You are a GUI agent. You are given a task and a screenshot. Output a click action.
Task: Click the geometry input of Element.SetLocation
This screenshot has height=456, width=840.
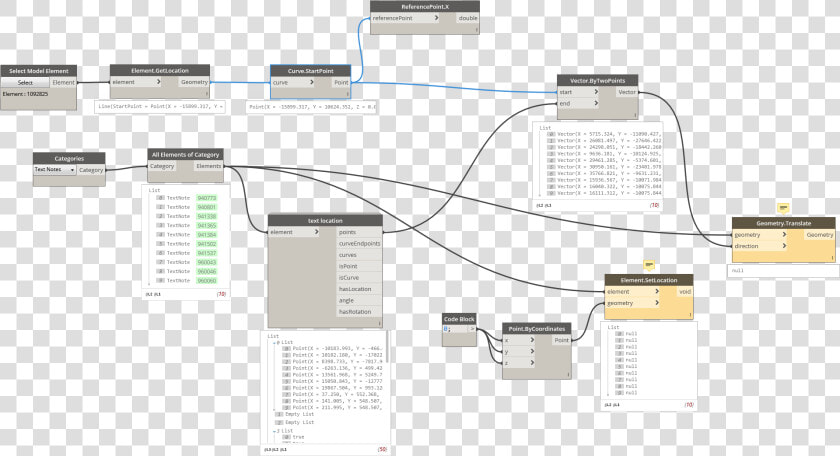pos(633,303)
